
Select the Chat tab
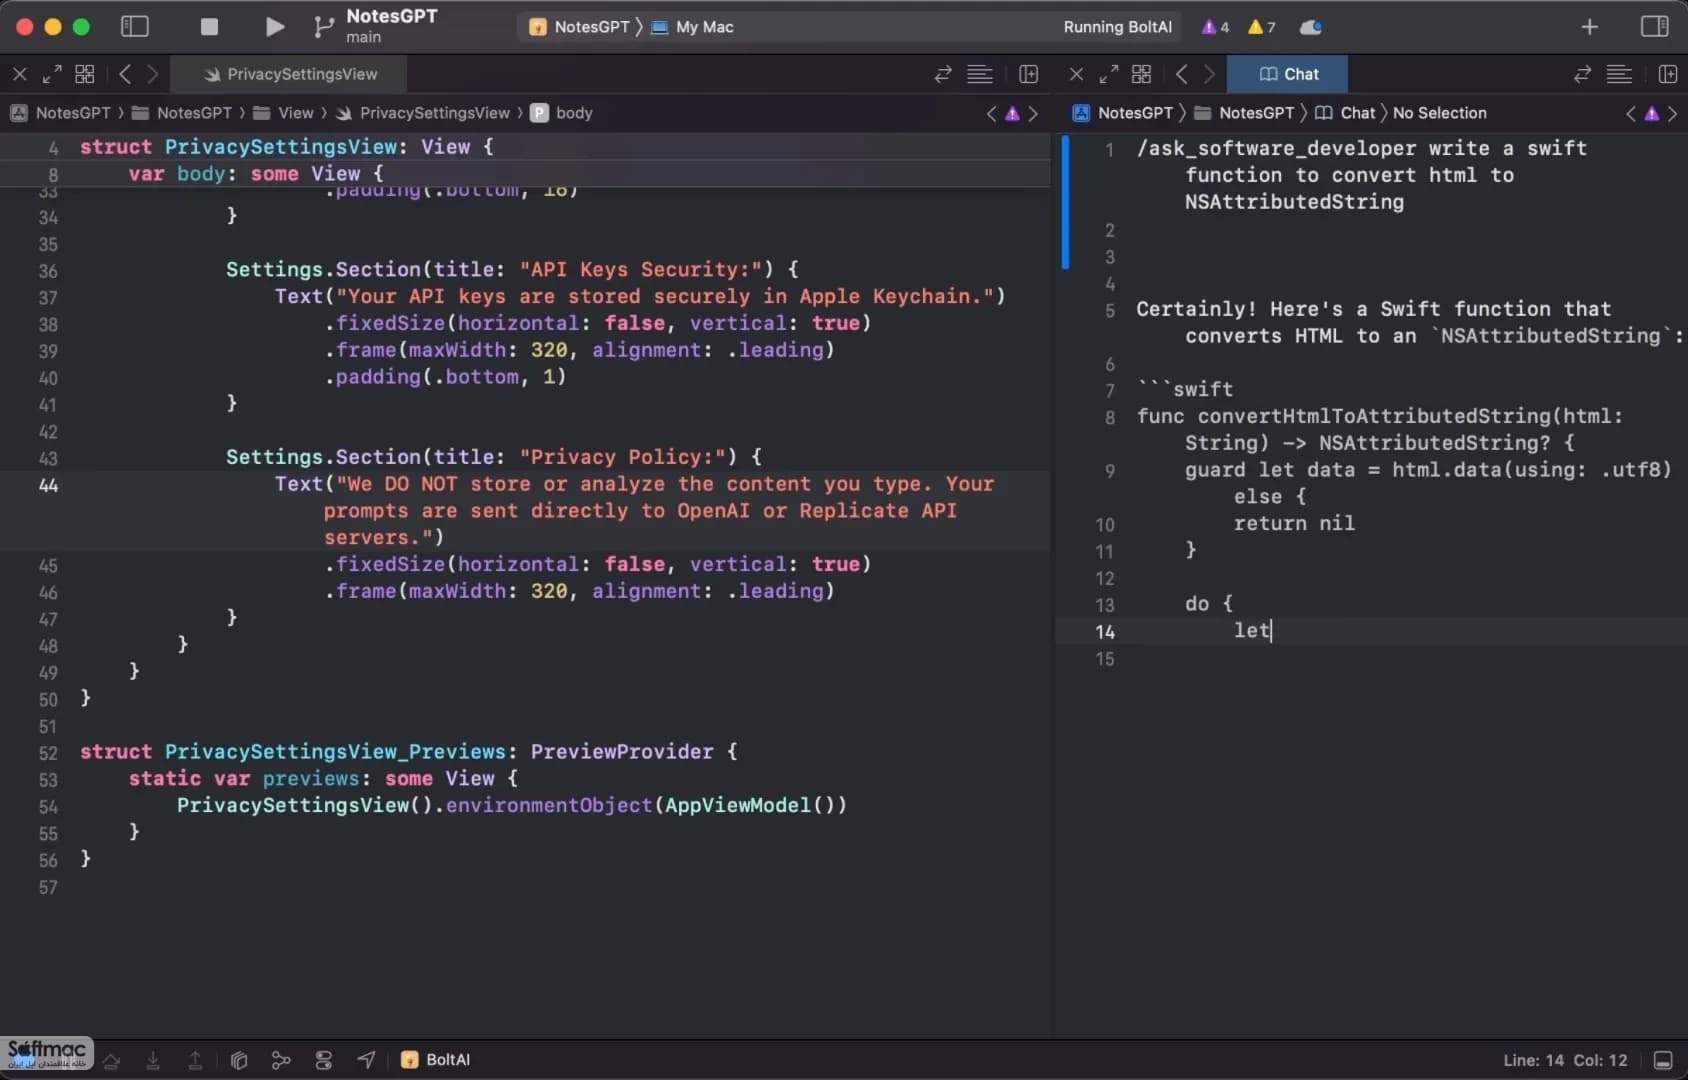point(1288,74)
